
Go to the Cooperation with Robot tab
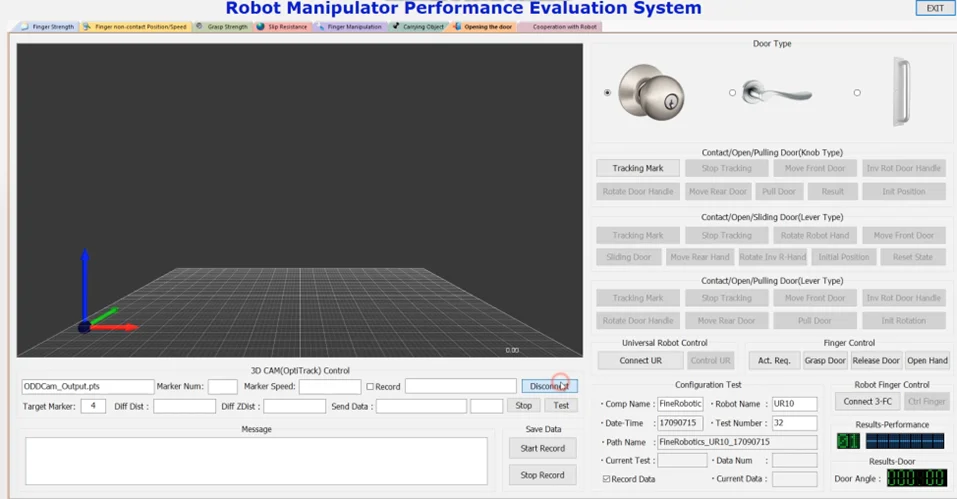[560, 27]
